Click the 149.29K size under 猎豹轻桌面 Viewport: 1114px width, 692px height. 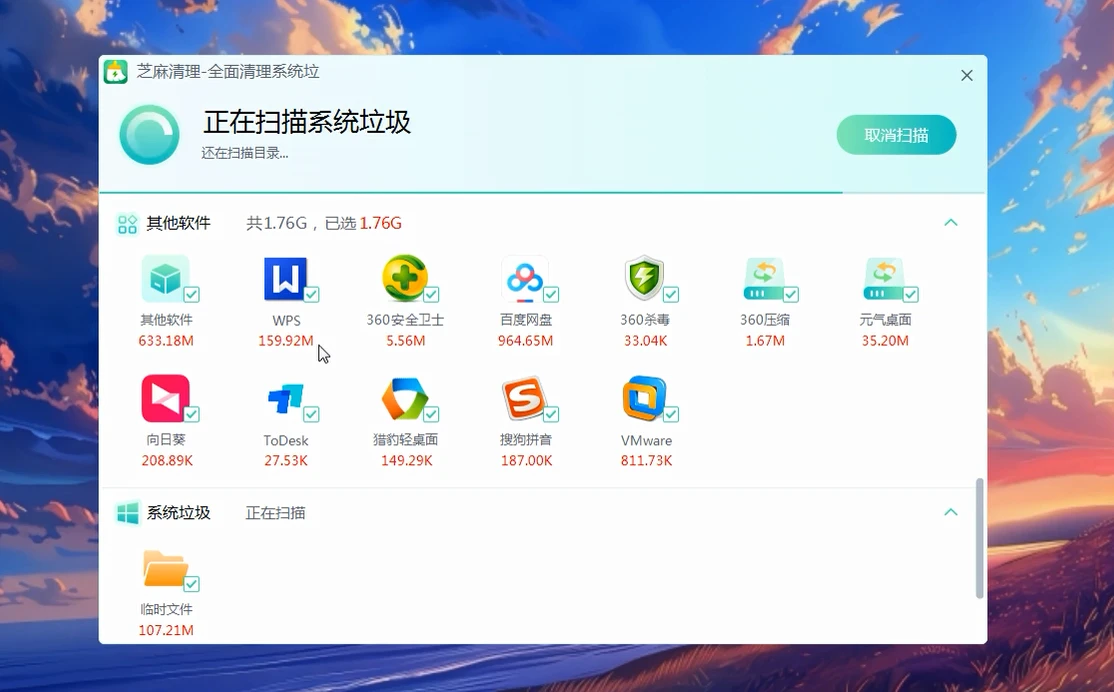(406, 460)
